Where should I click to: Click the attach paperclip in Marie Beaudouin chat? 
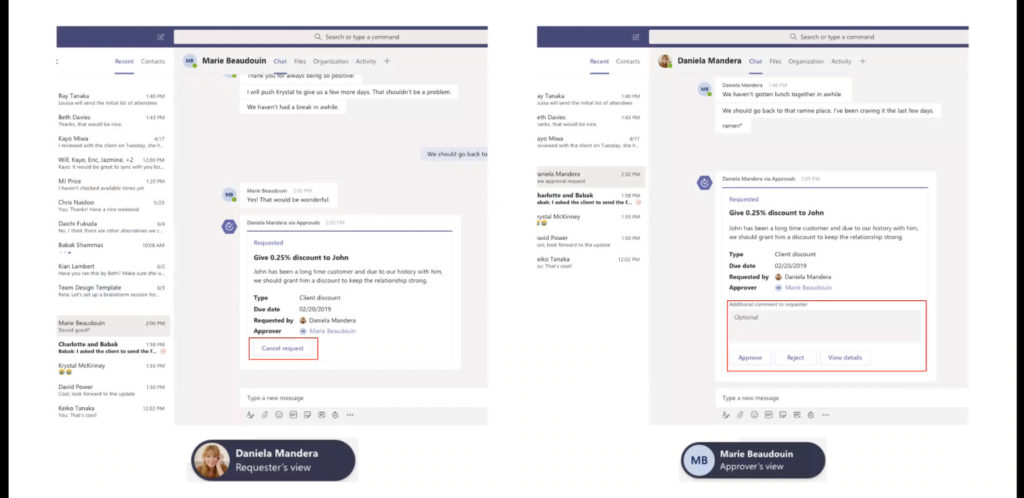coord(264,414)
